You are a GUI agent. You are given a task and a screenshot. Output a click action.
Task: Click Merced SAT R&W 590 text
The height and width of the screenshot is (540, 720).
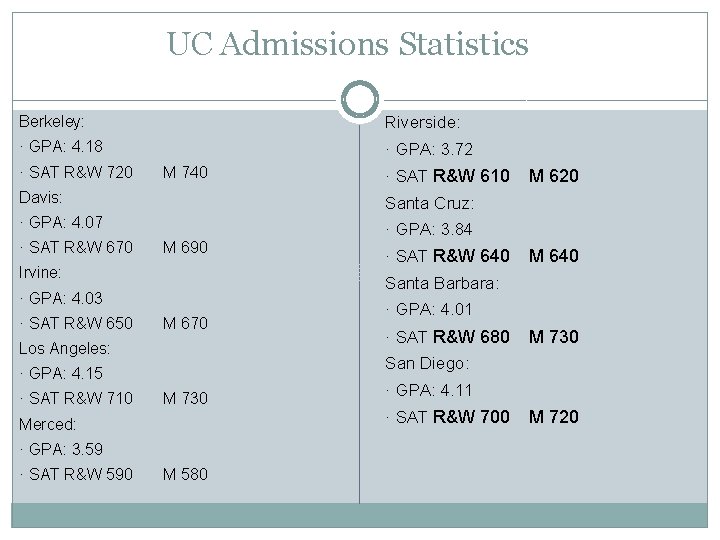(77, 474)
